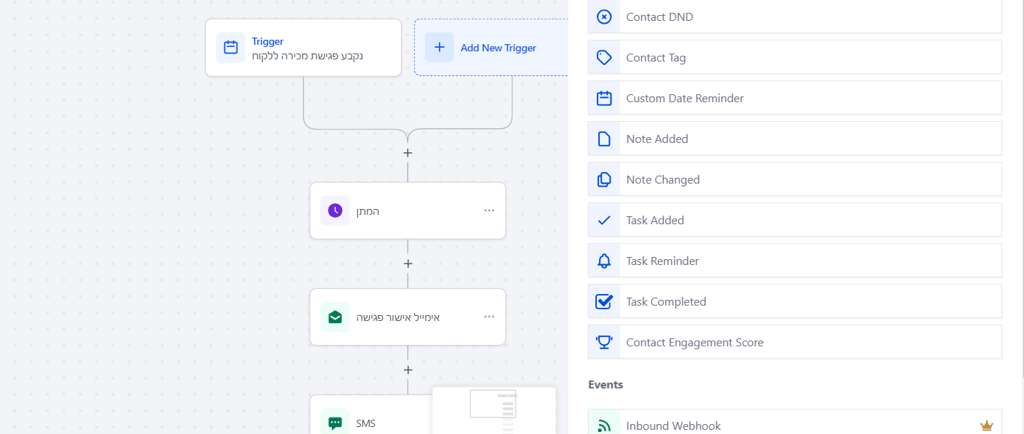Choose the Contact DND trigger
The height and width of the screenshot is (434, 1024).
(x=795, y=17)
